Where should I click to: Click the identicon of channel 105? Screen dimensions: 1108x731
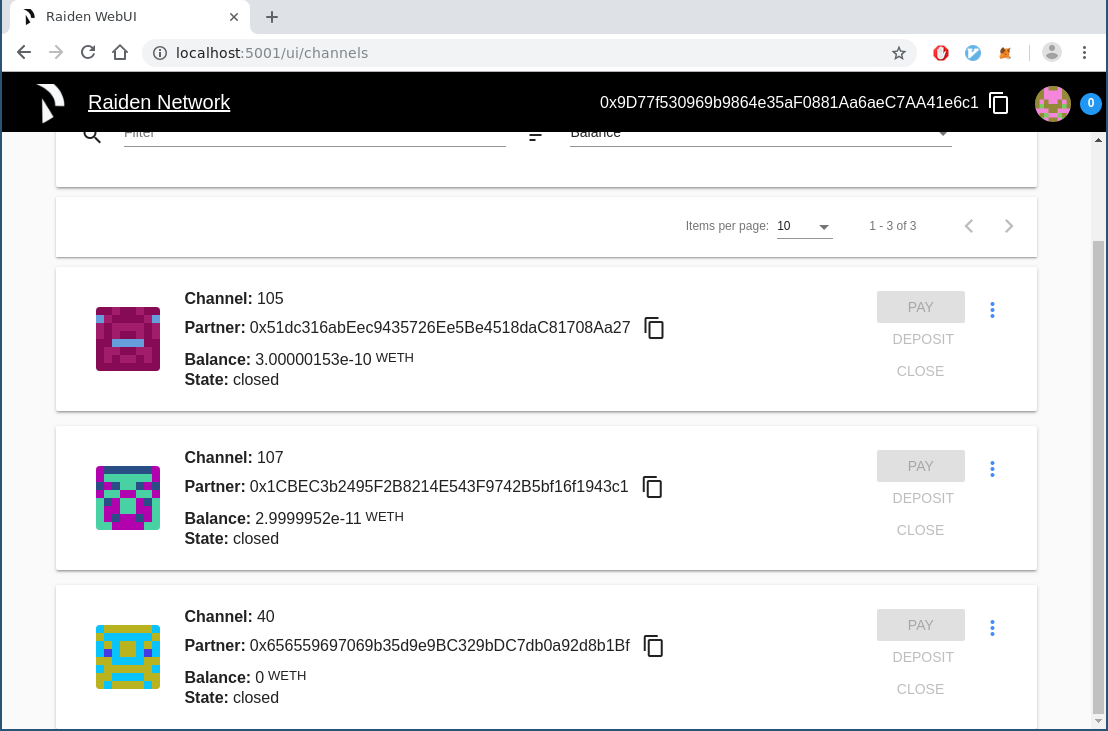click(127, 339)
